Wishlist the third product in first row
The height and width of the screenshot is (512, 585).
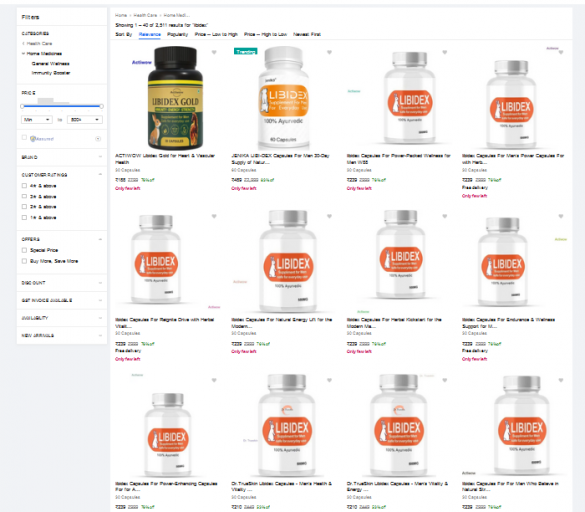point(445,53)
